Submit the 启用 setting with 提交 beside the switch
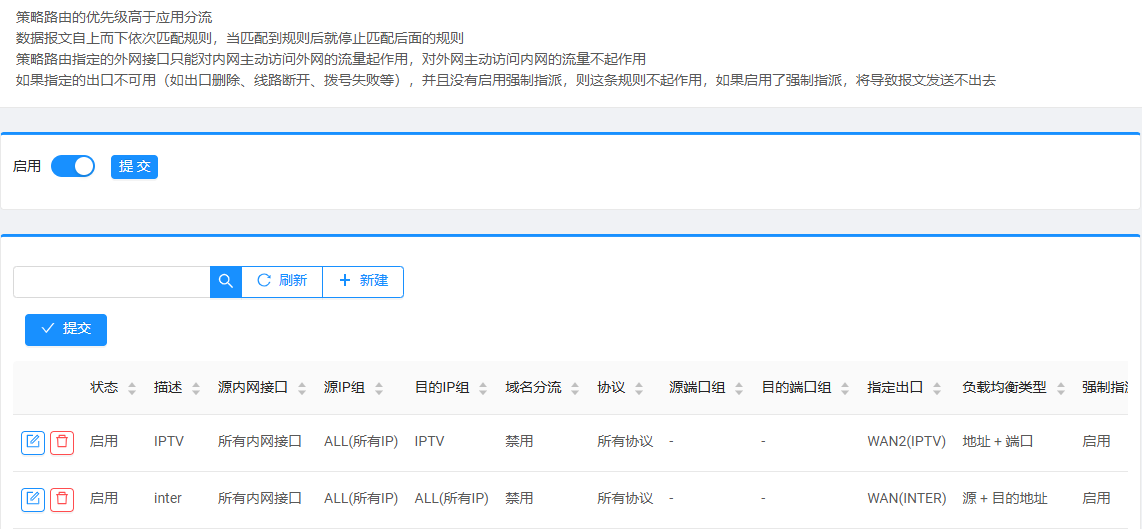The height and width of the screenshot is (529, 1142). pyautogui.click(x=134, y=167)
